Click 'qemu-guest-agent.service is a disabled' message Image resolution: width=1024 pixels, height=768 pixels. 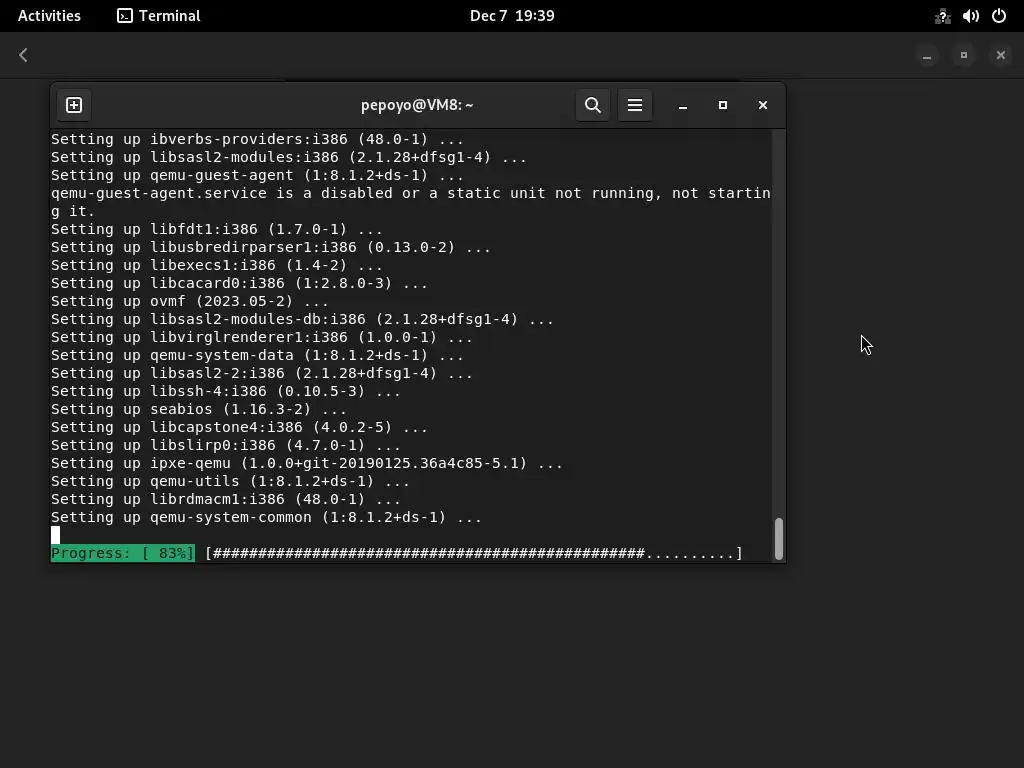click(411, 202)
